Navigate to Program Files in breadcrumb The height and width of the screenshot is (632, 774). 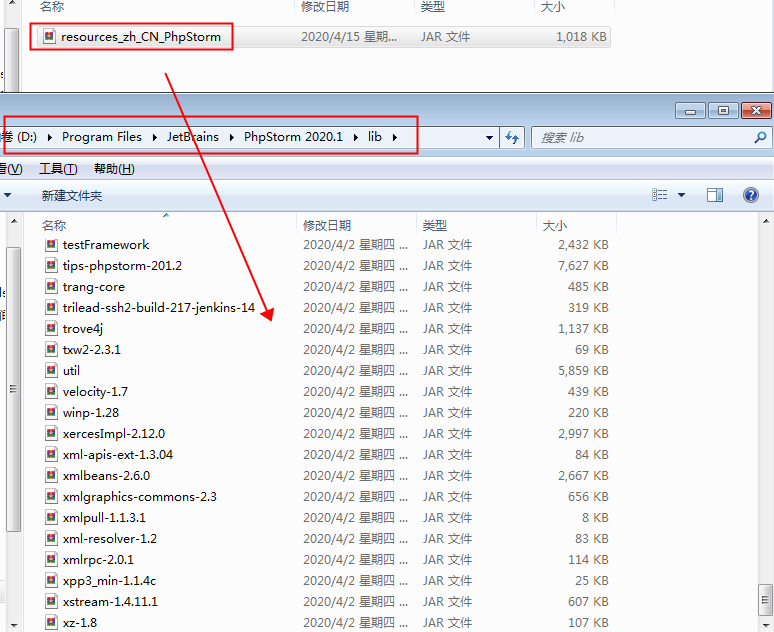[x=101, y=137]
